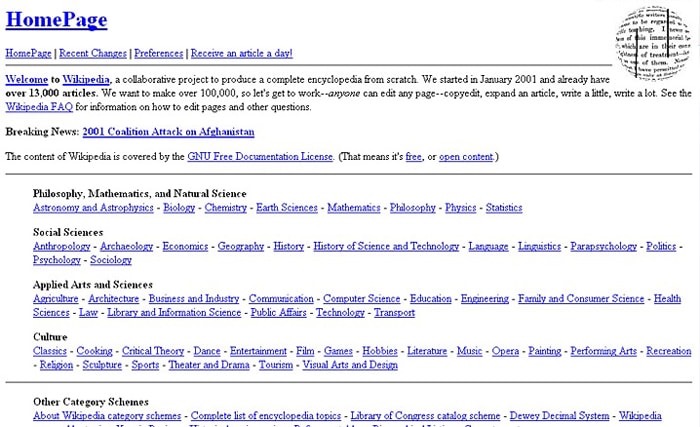
Task: Open Politics topic
Action: pyautogui.click(x=661, y=247)
